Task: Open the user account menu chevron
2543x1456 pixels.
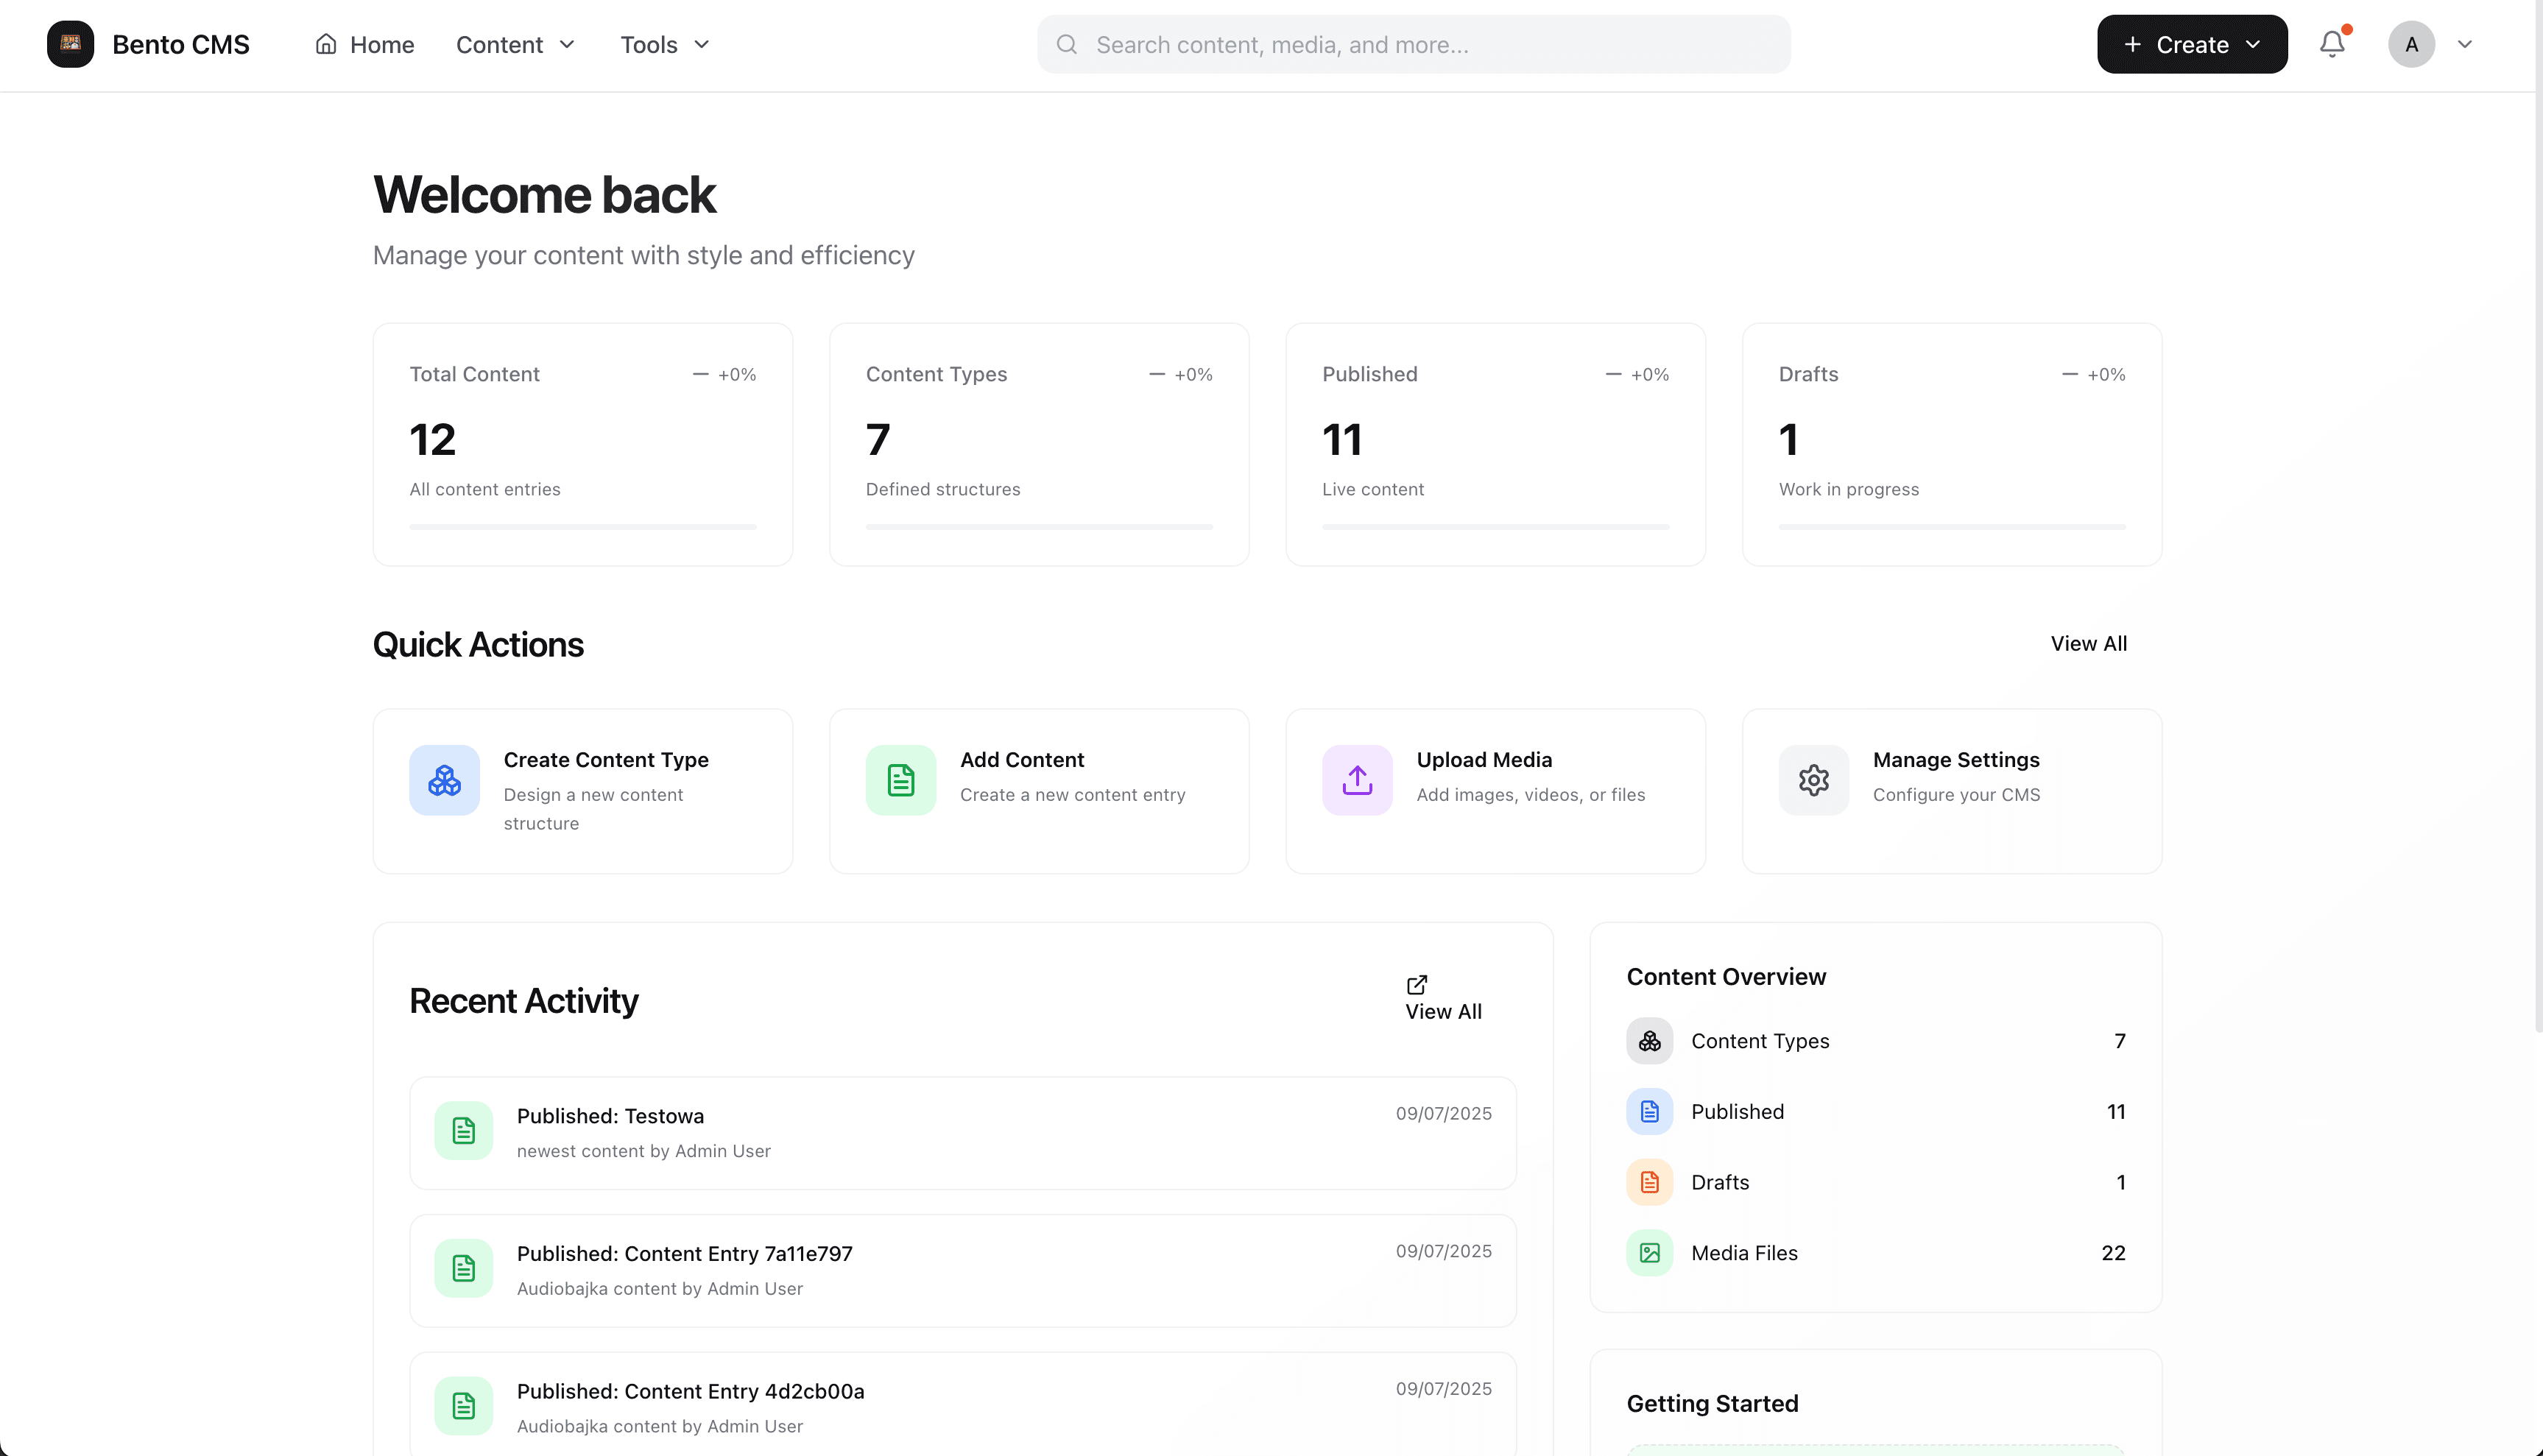Action: [x=2465, y=44]
